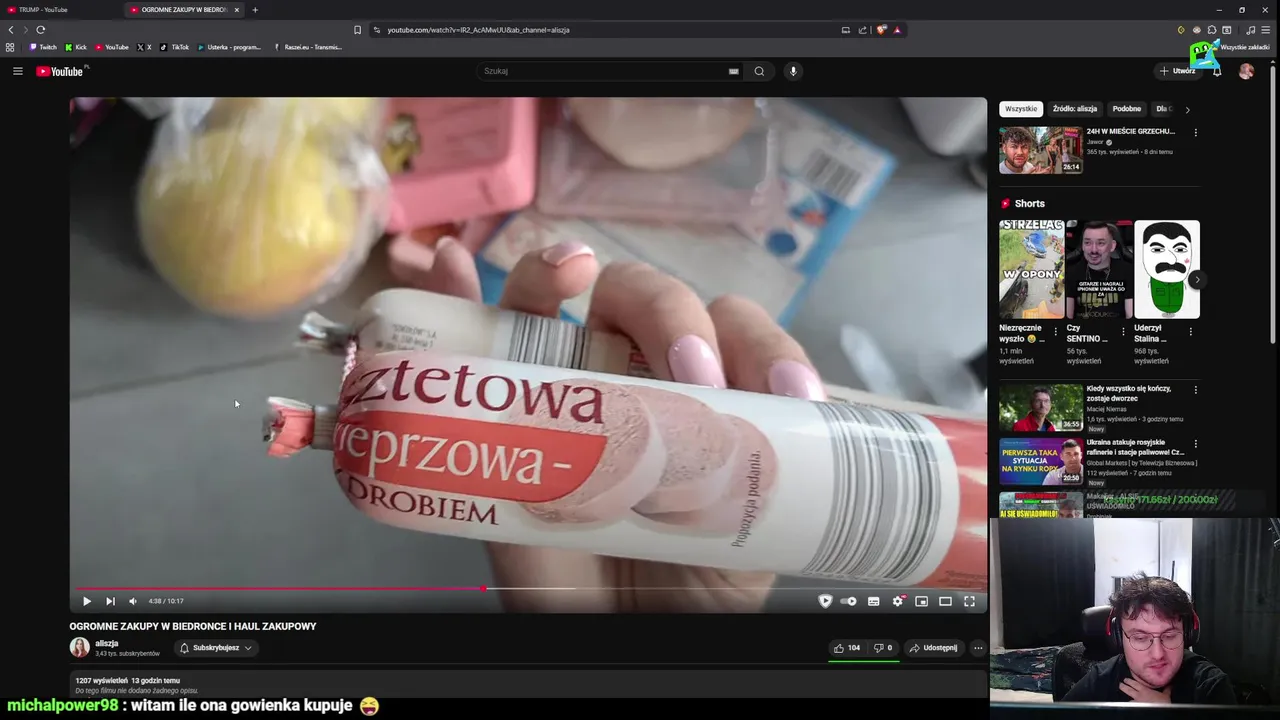
Task: Toggle the autoplay switch in the player
Action: (849, 601)
